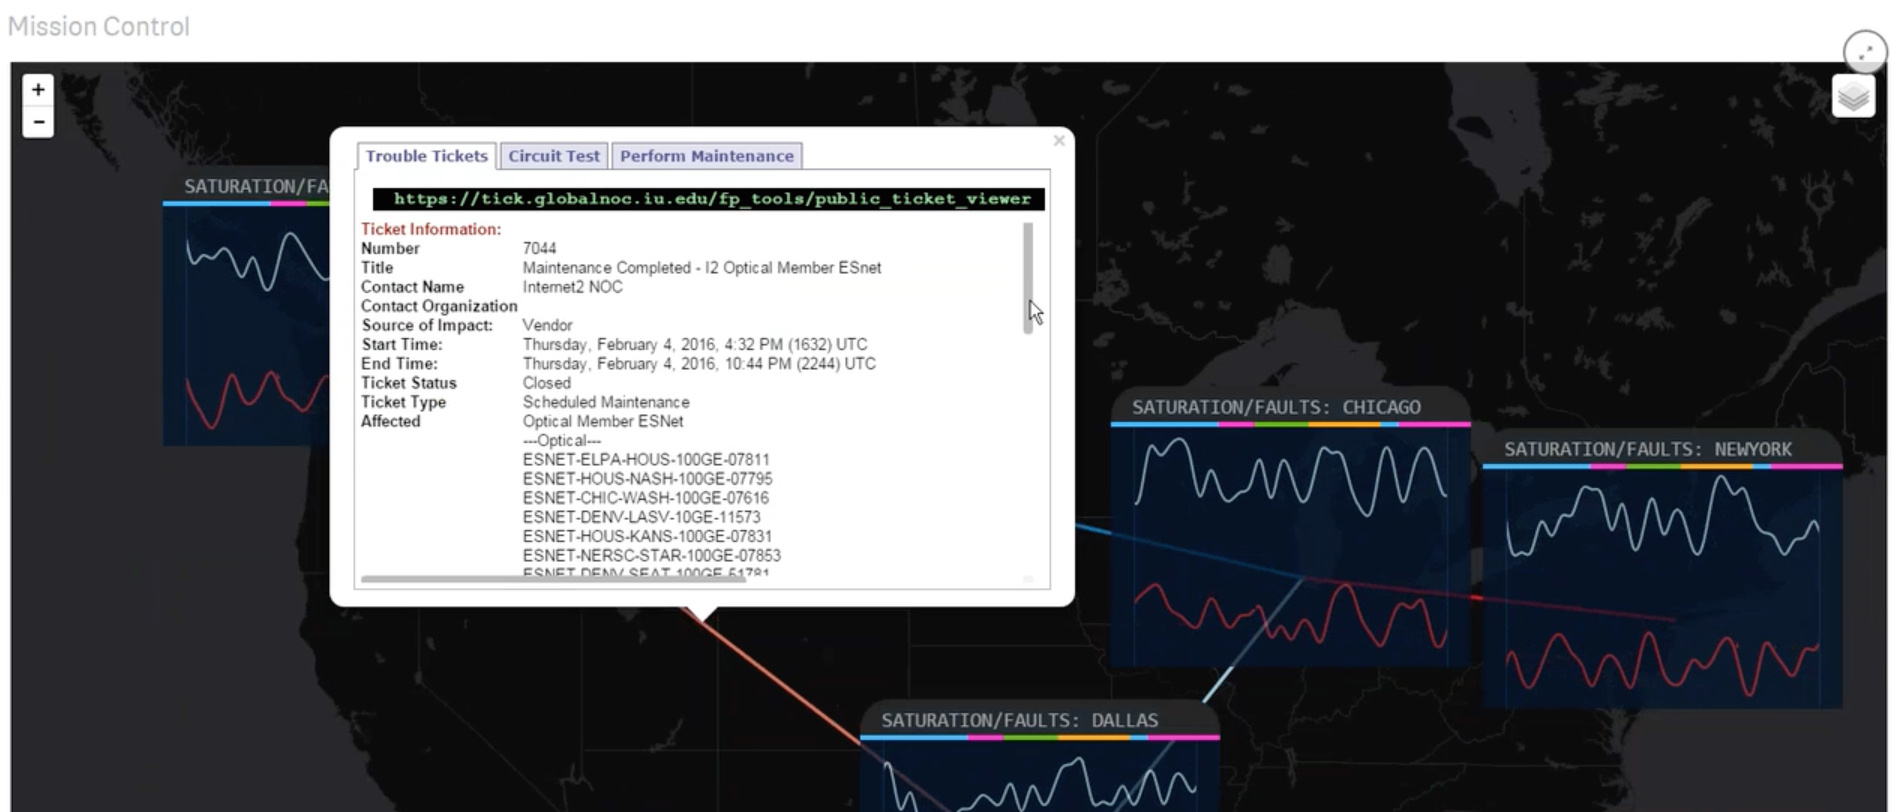This screenshot has height=812, width=1900.
Task: Click the 'Maintenance Completed - I2 Optical Member ESnet' title
Action: [x=702, y=268]
